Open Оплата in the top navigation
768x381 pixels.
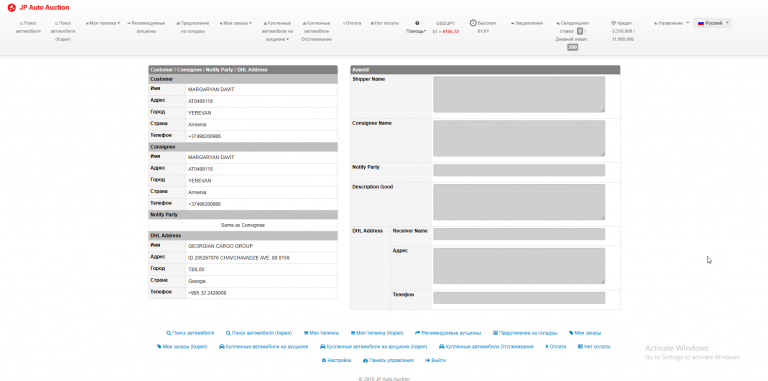click(352, 23)
